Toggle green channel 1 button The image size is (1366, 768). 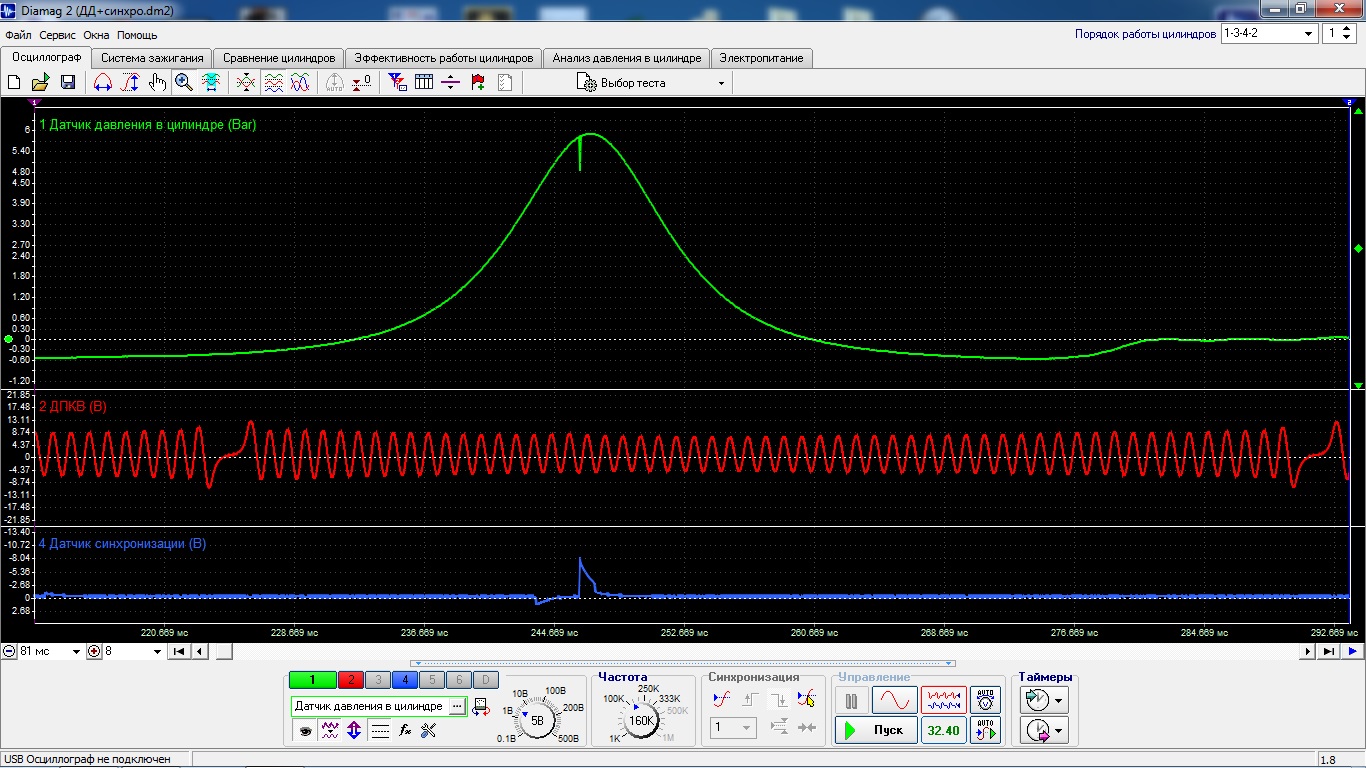[x=312, y=680]
